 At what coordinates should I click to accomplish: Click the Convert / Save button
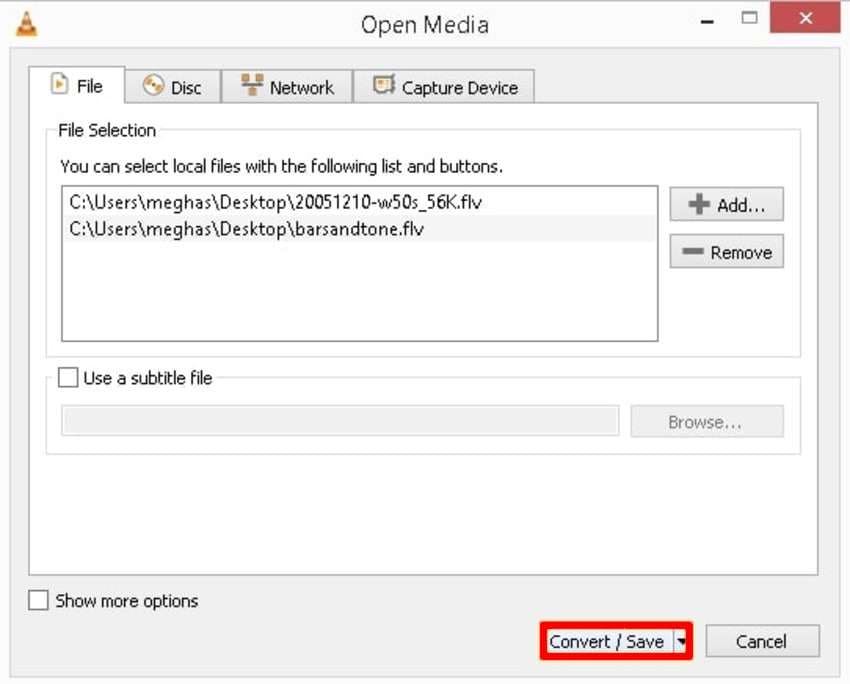[607, 642]
